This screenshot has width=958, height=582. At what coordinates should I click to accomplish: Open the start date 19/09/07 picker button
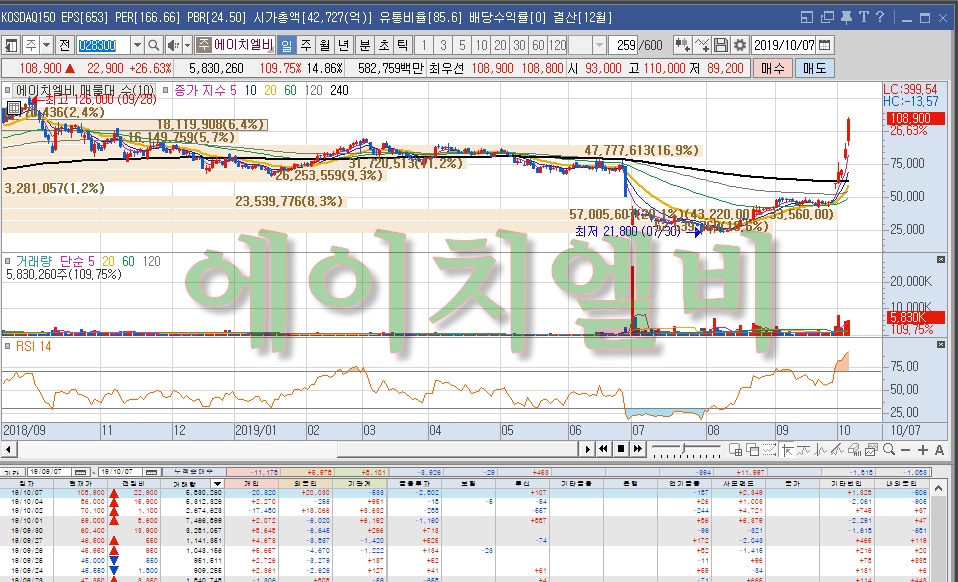click(81, 472)
